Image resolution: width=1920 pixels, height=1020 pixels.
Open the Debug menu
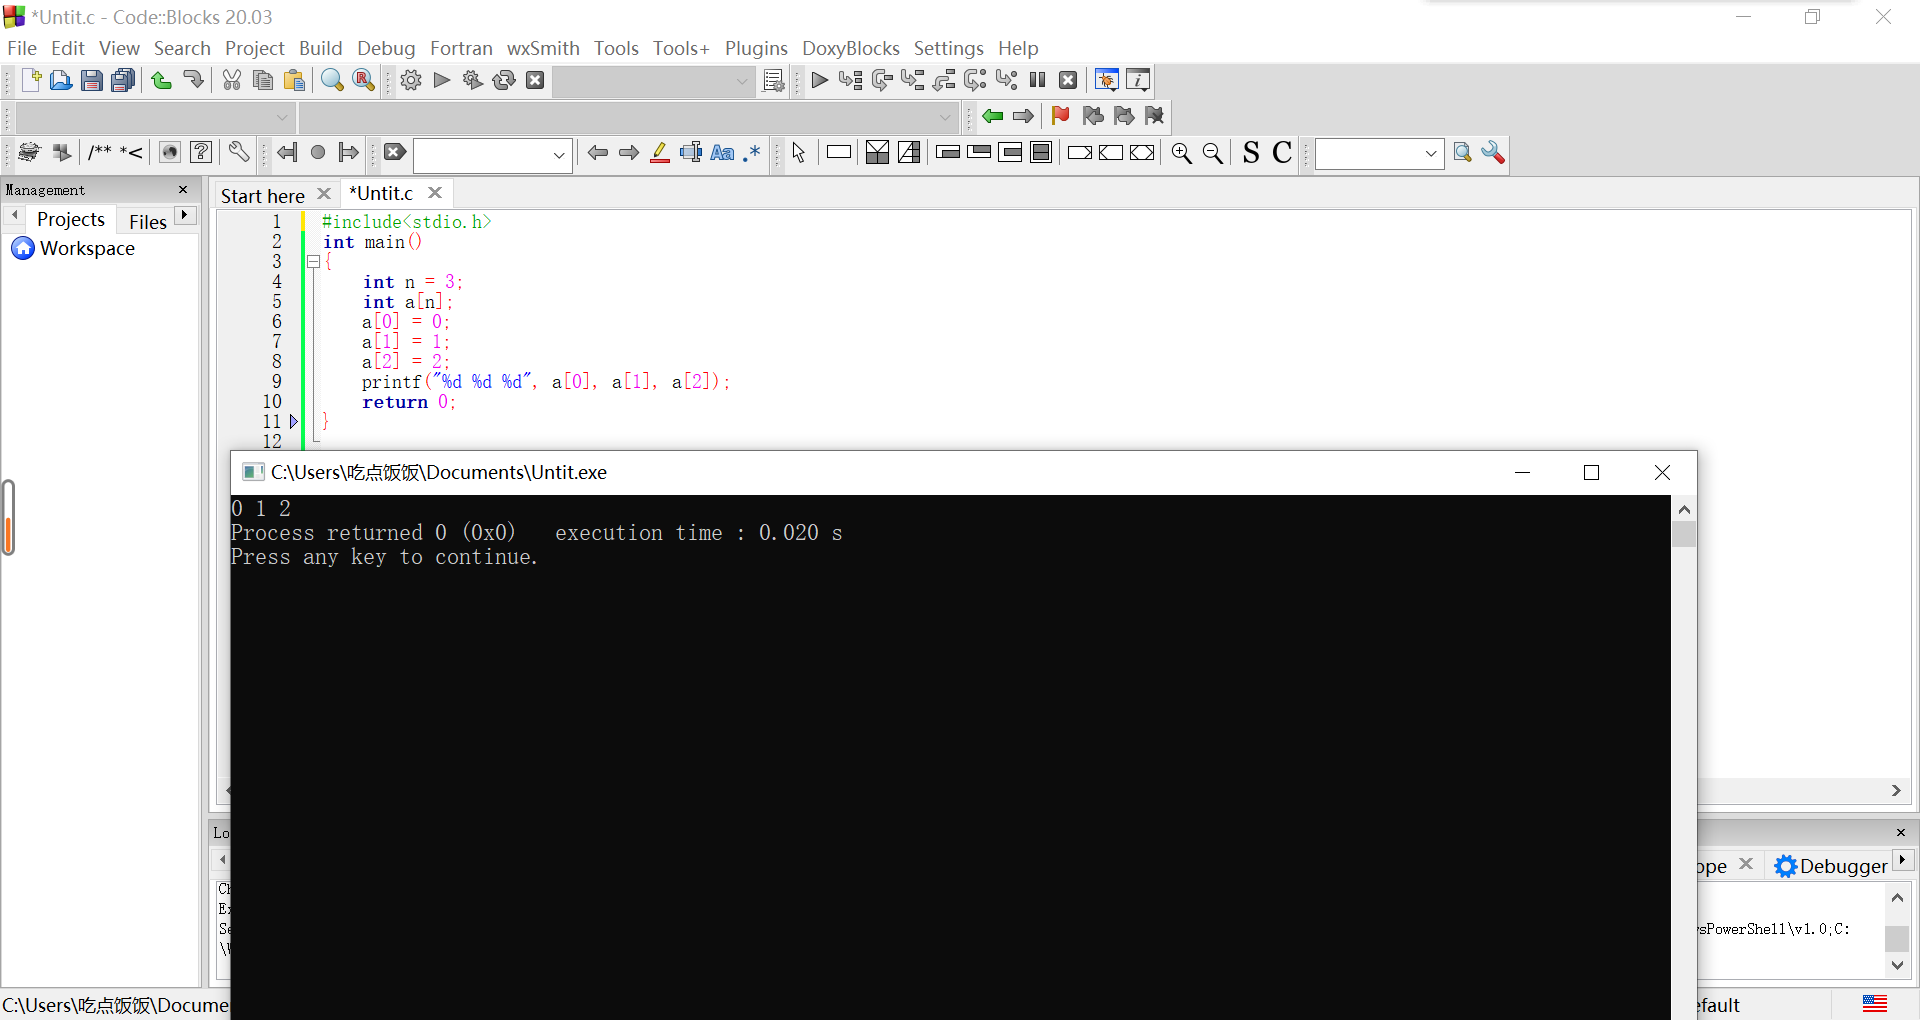pos(386,48)
